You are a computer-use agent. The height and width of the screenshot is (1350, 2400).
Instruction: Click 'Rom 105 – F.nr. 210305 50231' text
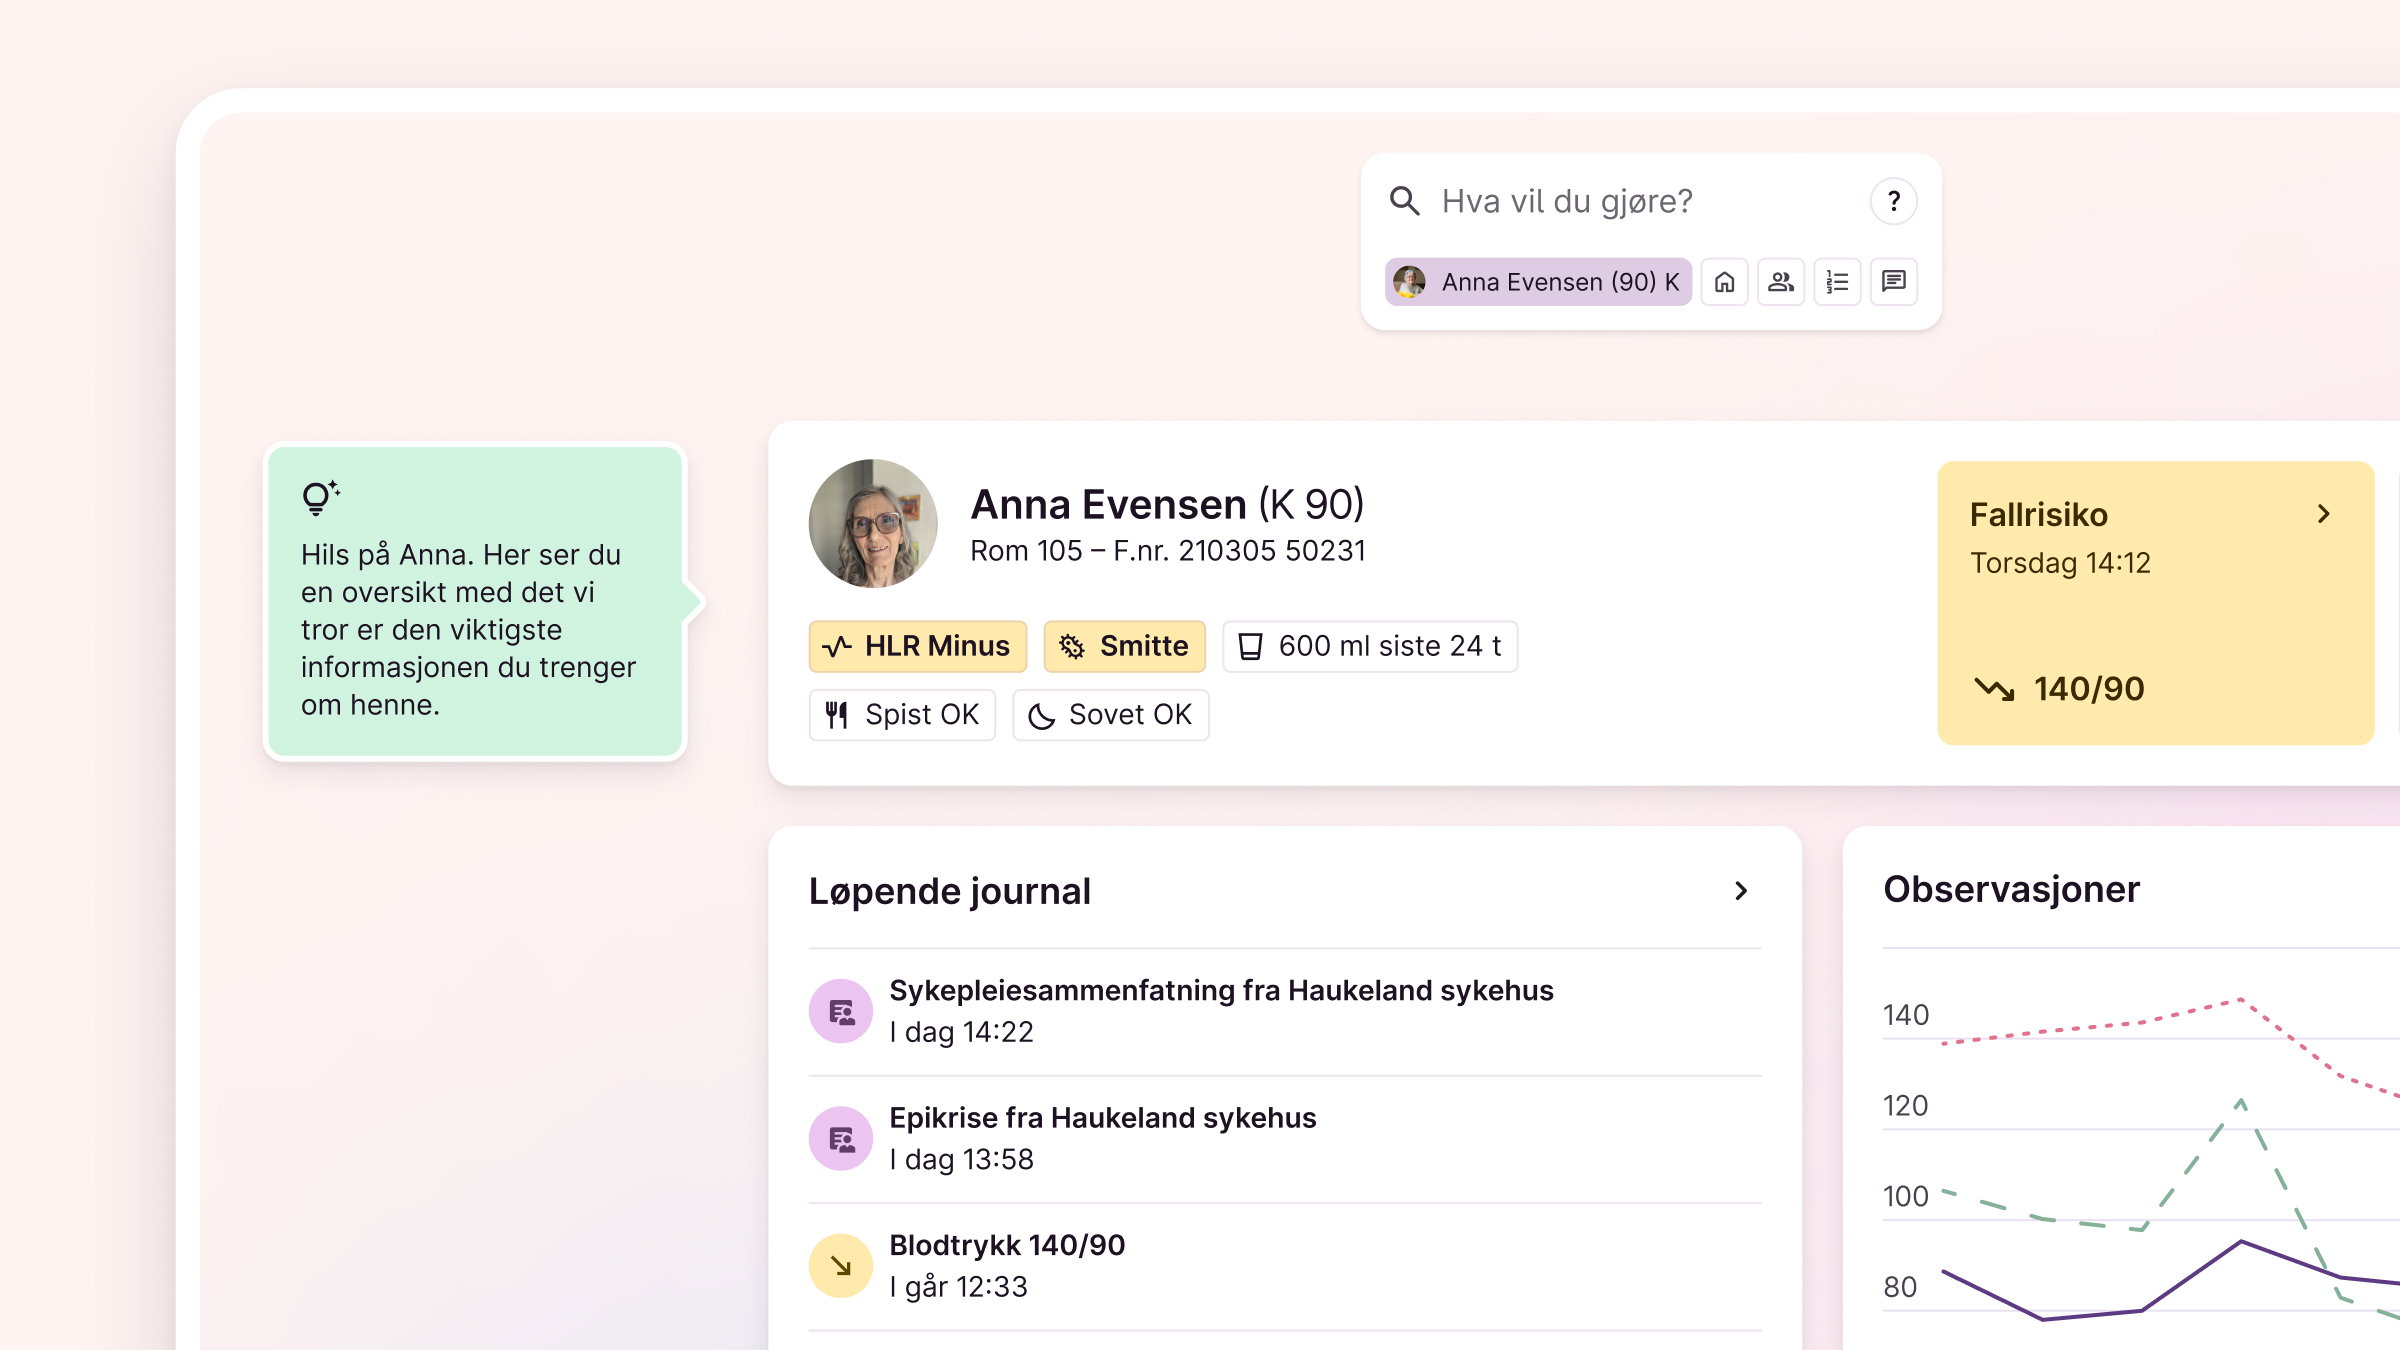tap(1168, 551)
